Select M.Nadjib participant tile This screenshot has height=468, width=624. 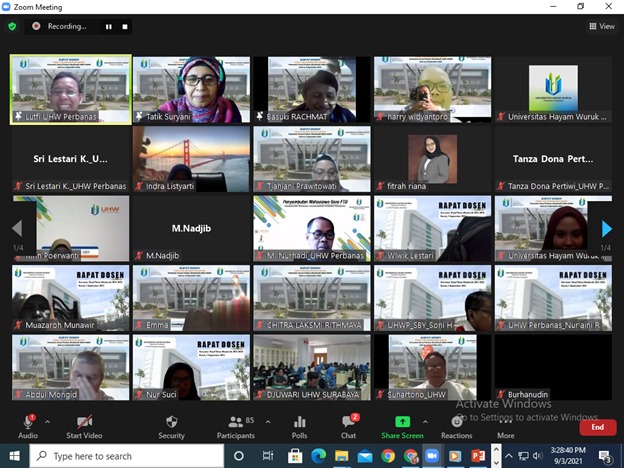[x=191, y=228]
